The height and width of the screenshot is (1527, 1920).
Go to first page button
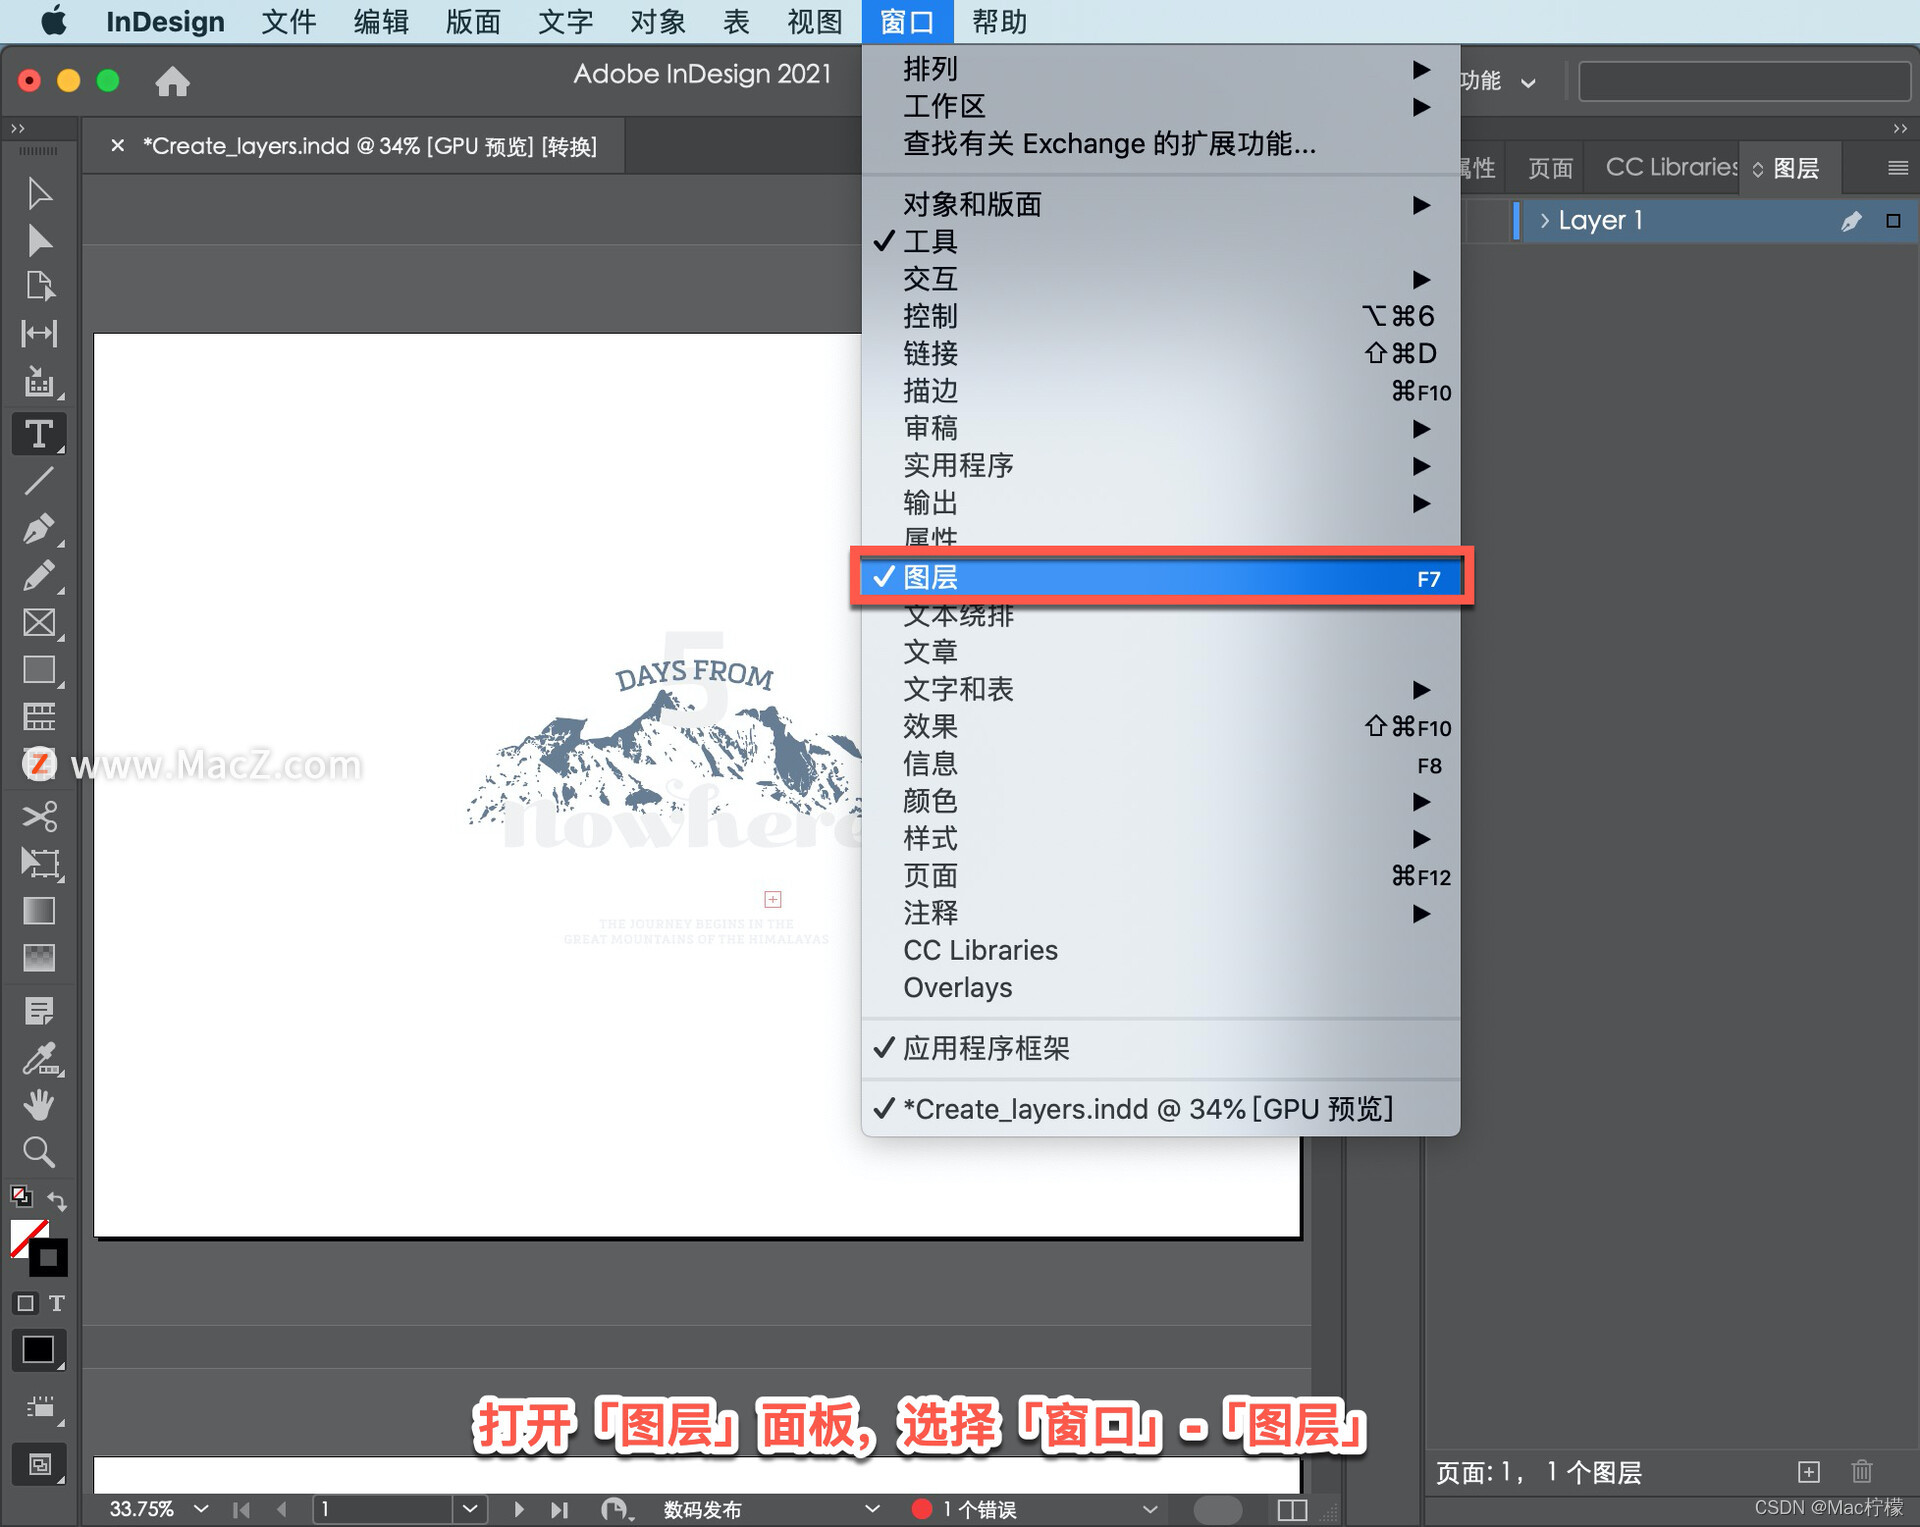(x=241, y=1509)
